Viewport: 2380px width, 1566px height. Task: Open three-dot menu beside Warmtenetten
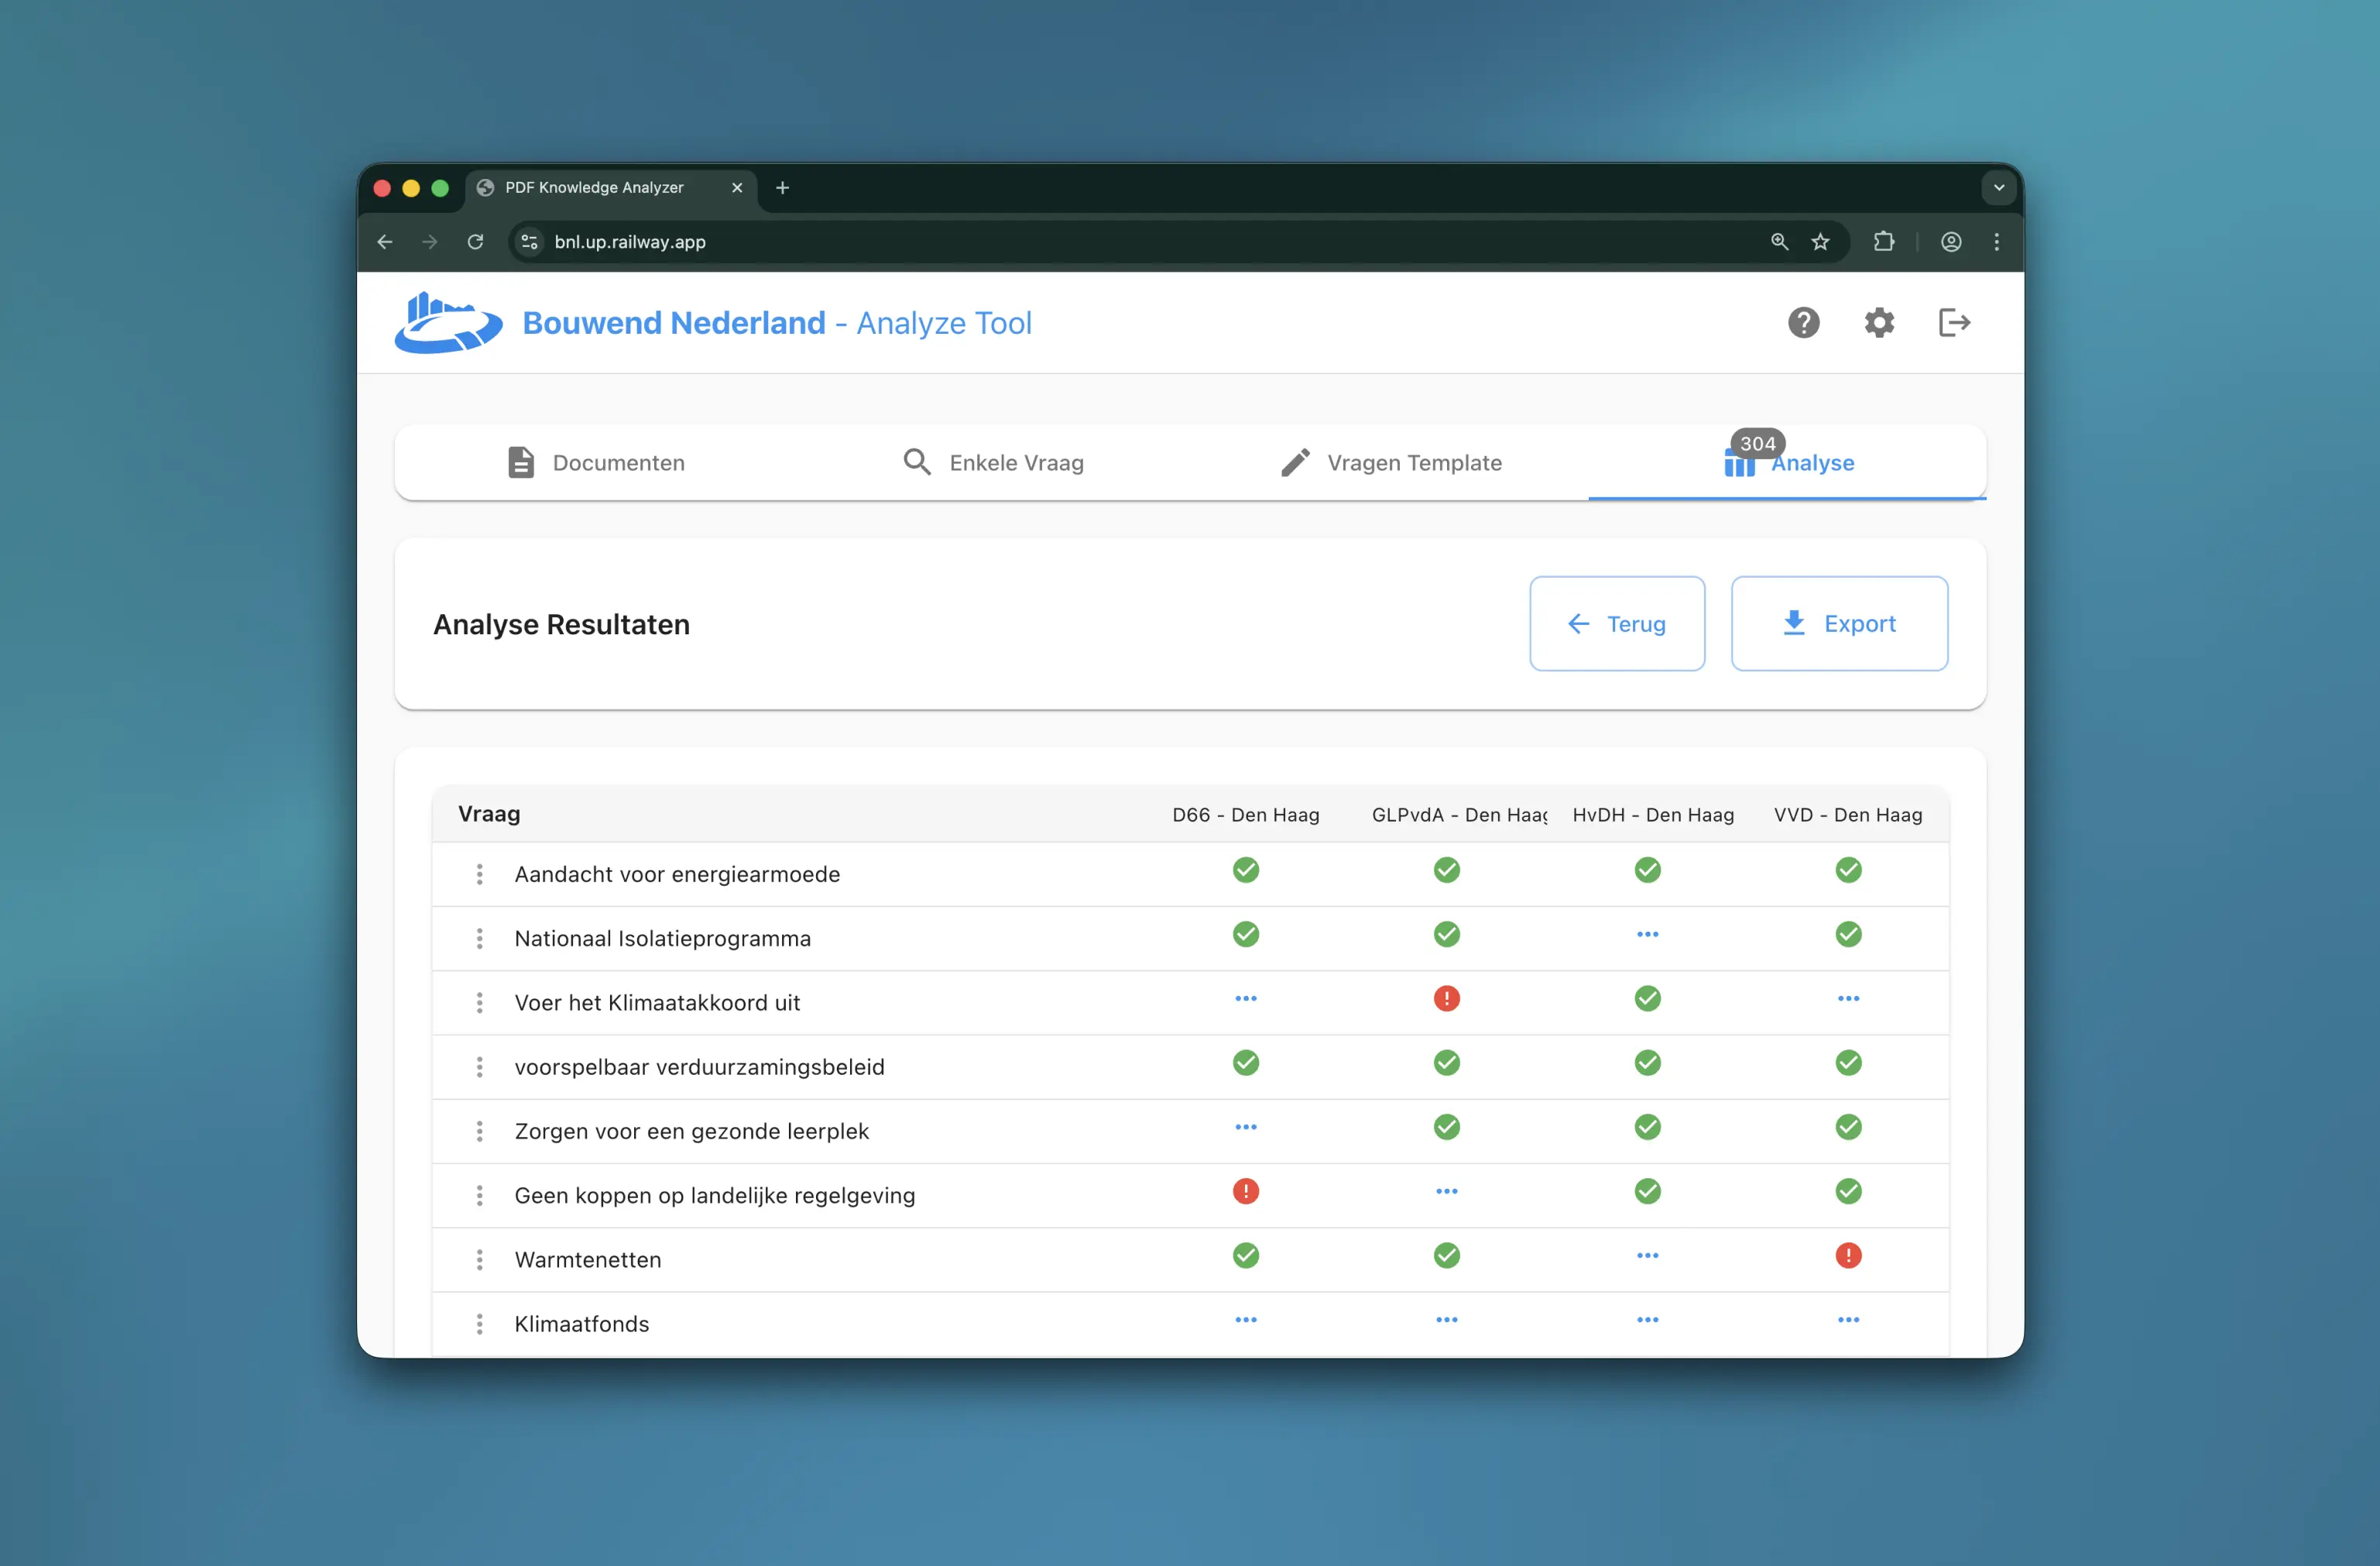click(x=480, y=1259)
